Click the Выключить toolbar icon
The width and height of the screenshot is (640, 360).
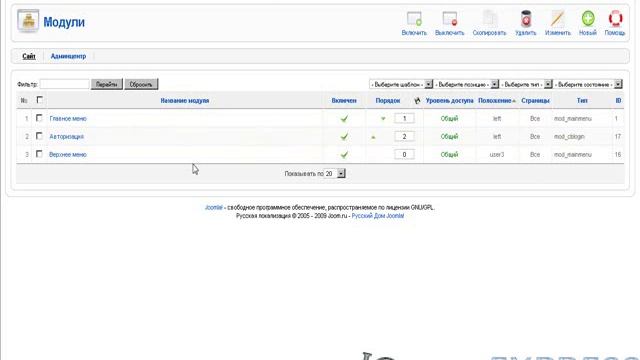(449, 19)
